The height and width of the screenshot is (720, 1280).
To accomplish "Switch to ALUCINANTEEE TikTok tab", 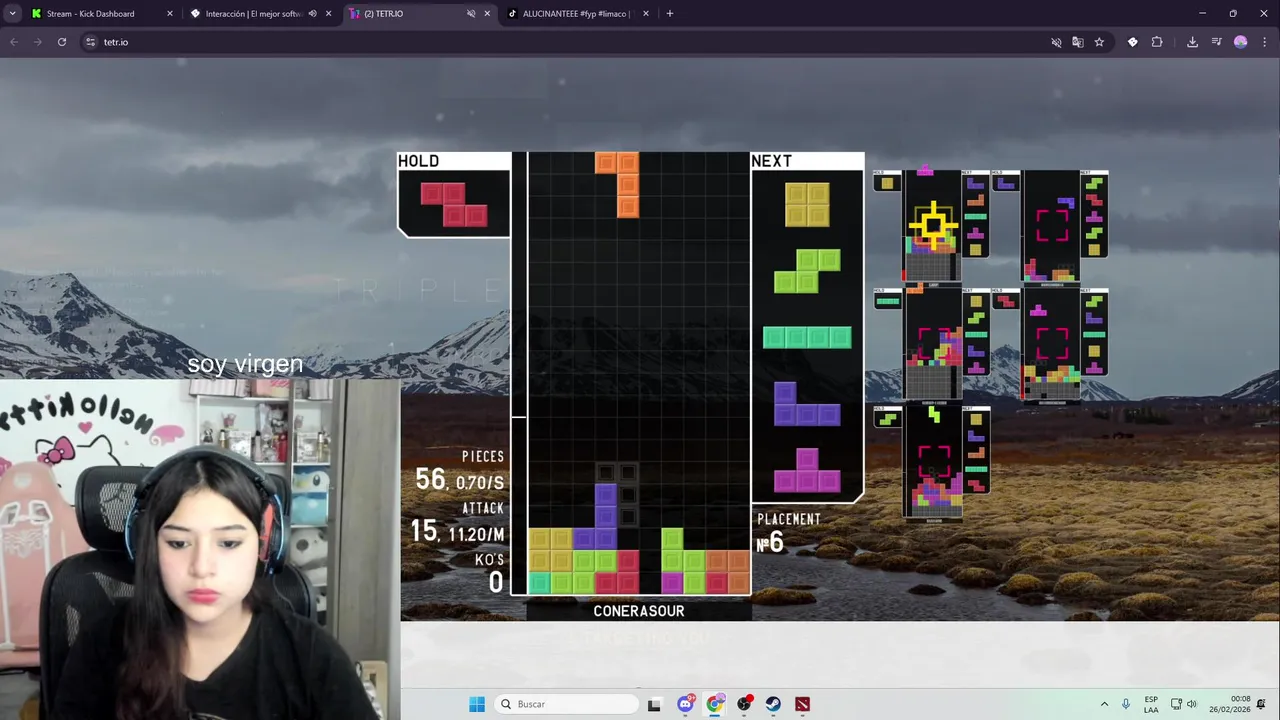I will point(578,14).
